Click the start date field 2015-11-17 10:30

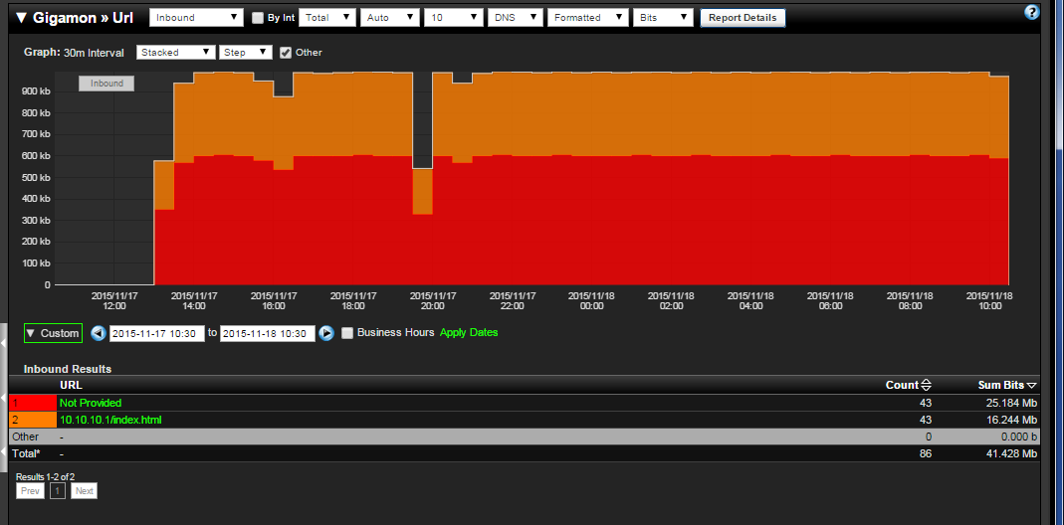[x=157, y=333]
